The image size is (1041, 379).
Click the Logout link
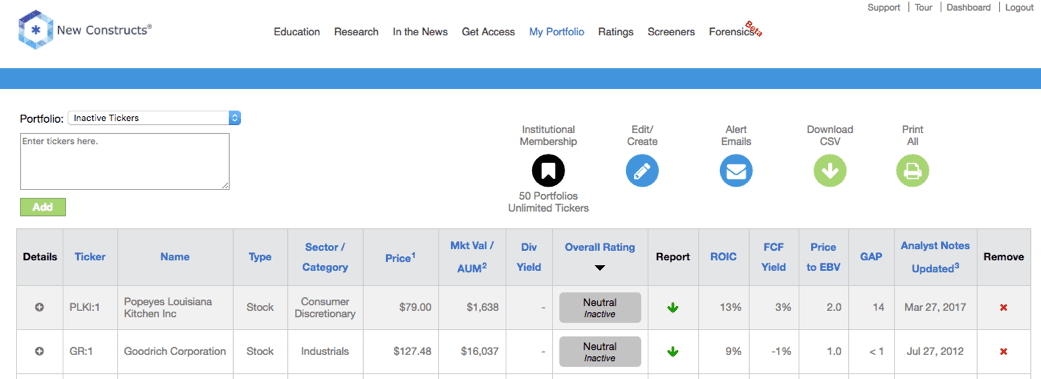coord(1019,7)
